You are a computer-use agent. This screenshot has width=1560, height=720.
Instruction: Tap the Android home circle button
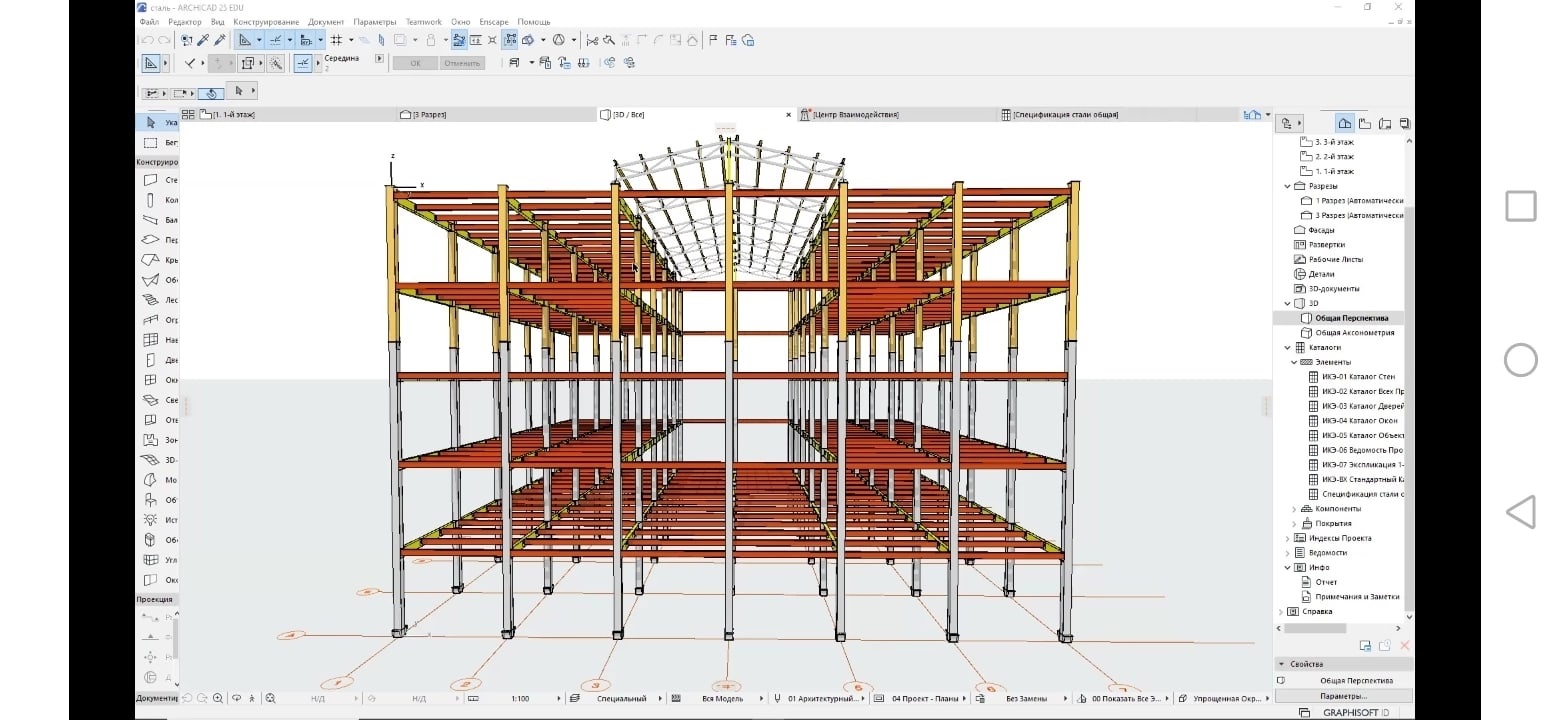(1520, 360)
